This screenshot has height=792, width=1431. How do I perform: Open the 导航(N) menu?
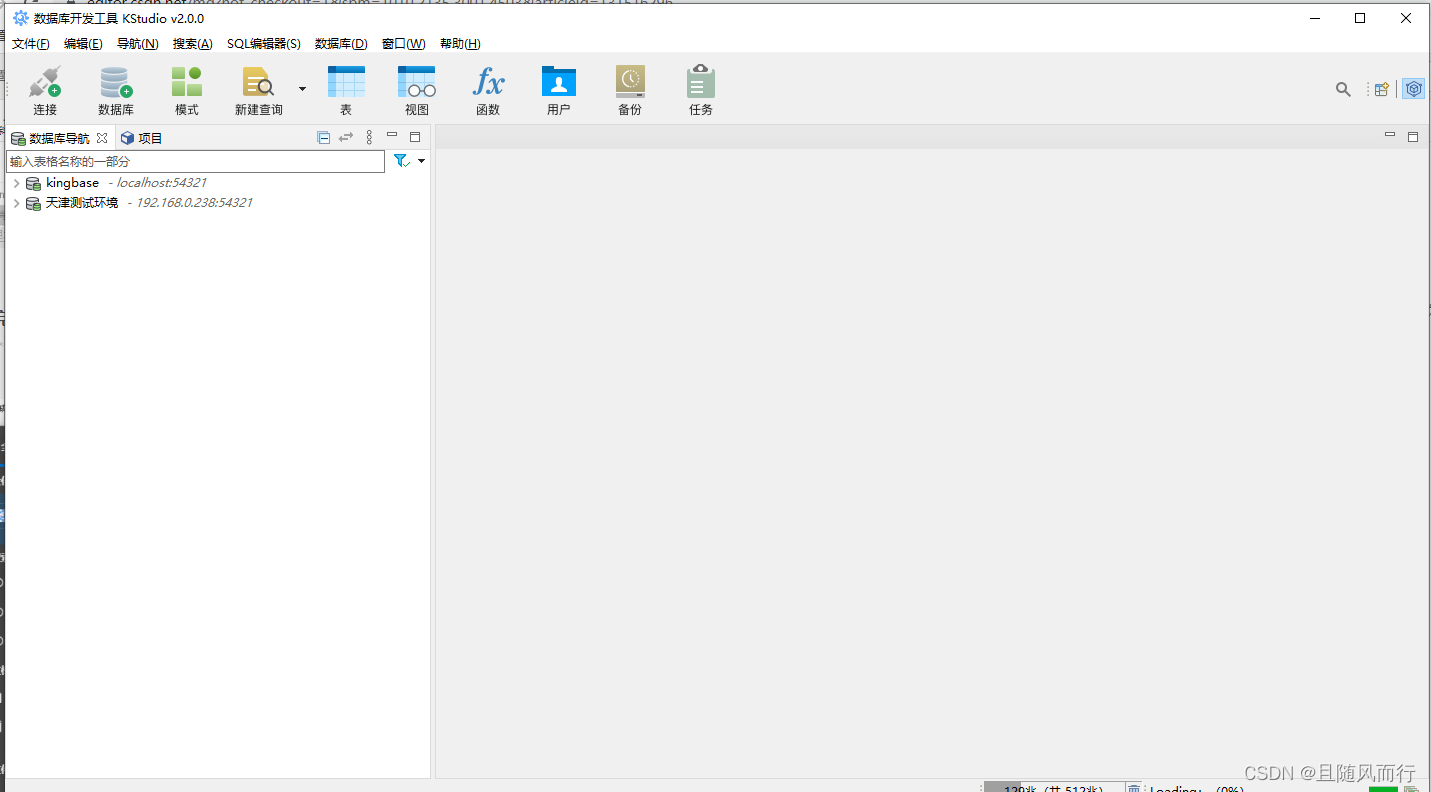click(137, 44)
